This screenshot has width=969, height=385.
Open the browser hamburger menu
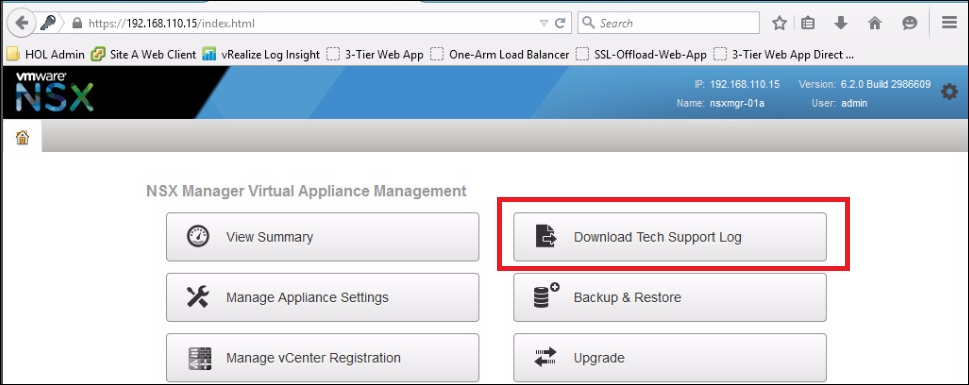point(949,23)
